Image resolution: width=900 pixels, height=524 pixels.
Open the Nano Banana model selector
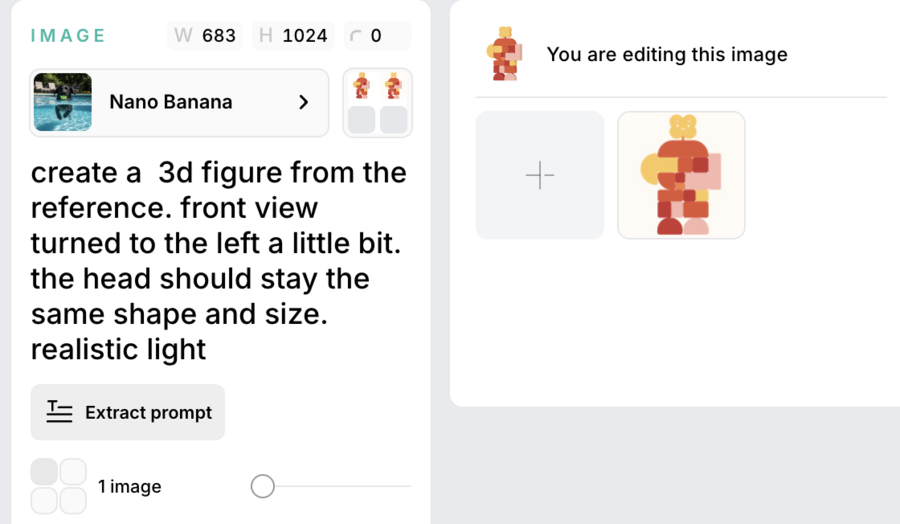180,102
